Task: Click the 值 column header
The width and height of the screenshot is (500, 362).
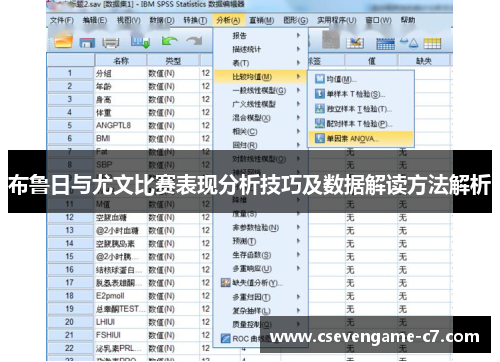Action: pos(371,61)
